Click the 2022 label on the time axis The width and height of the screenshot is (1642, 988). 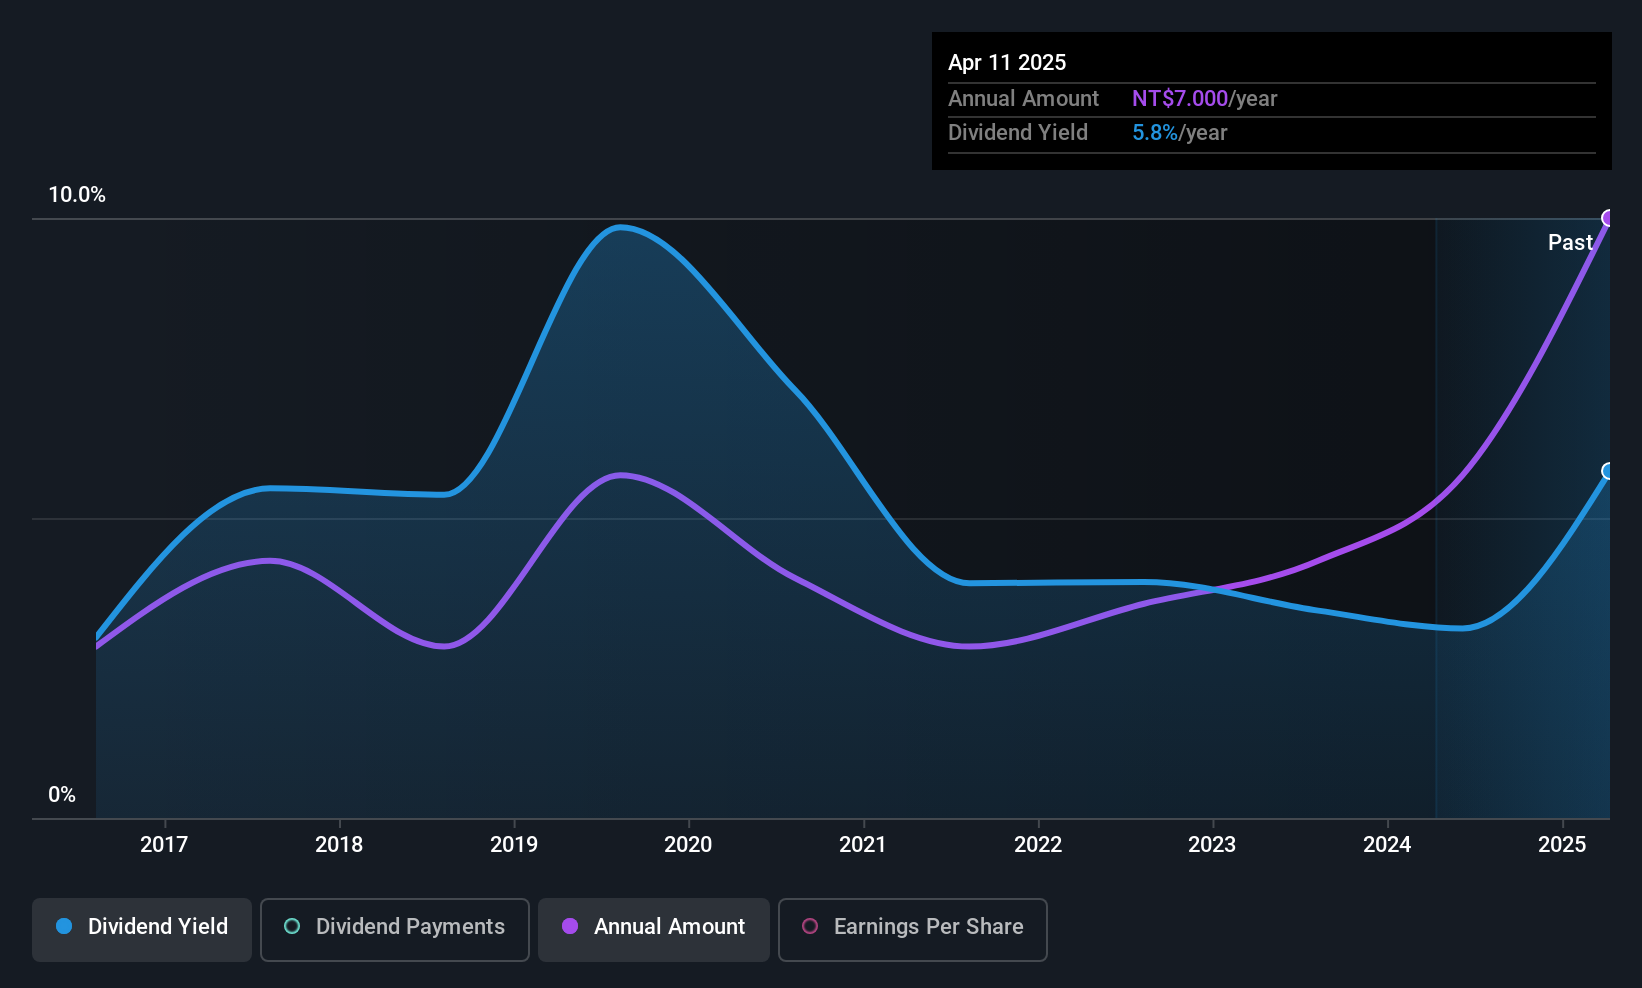point(1038,844)
